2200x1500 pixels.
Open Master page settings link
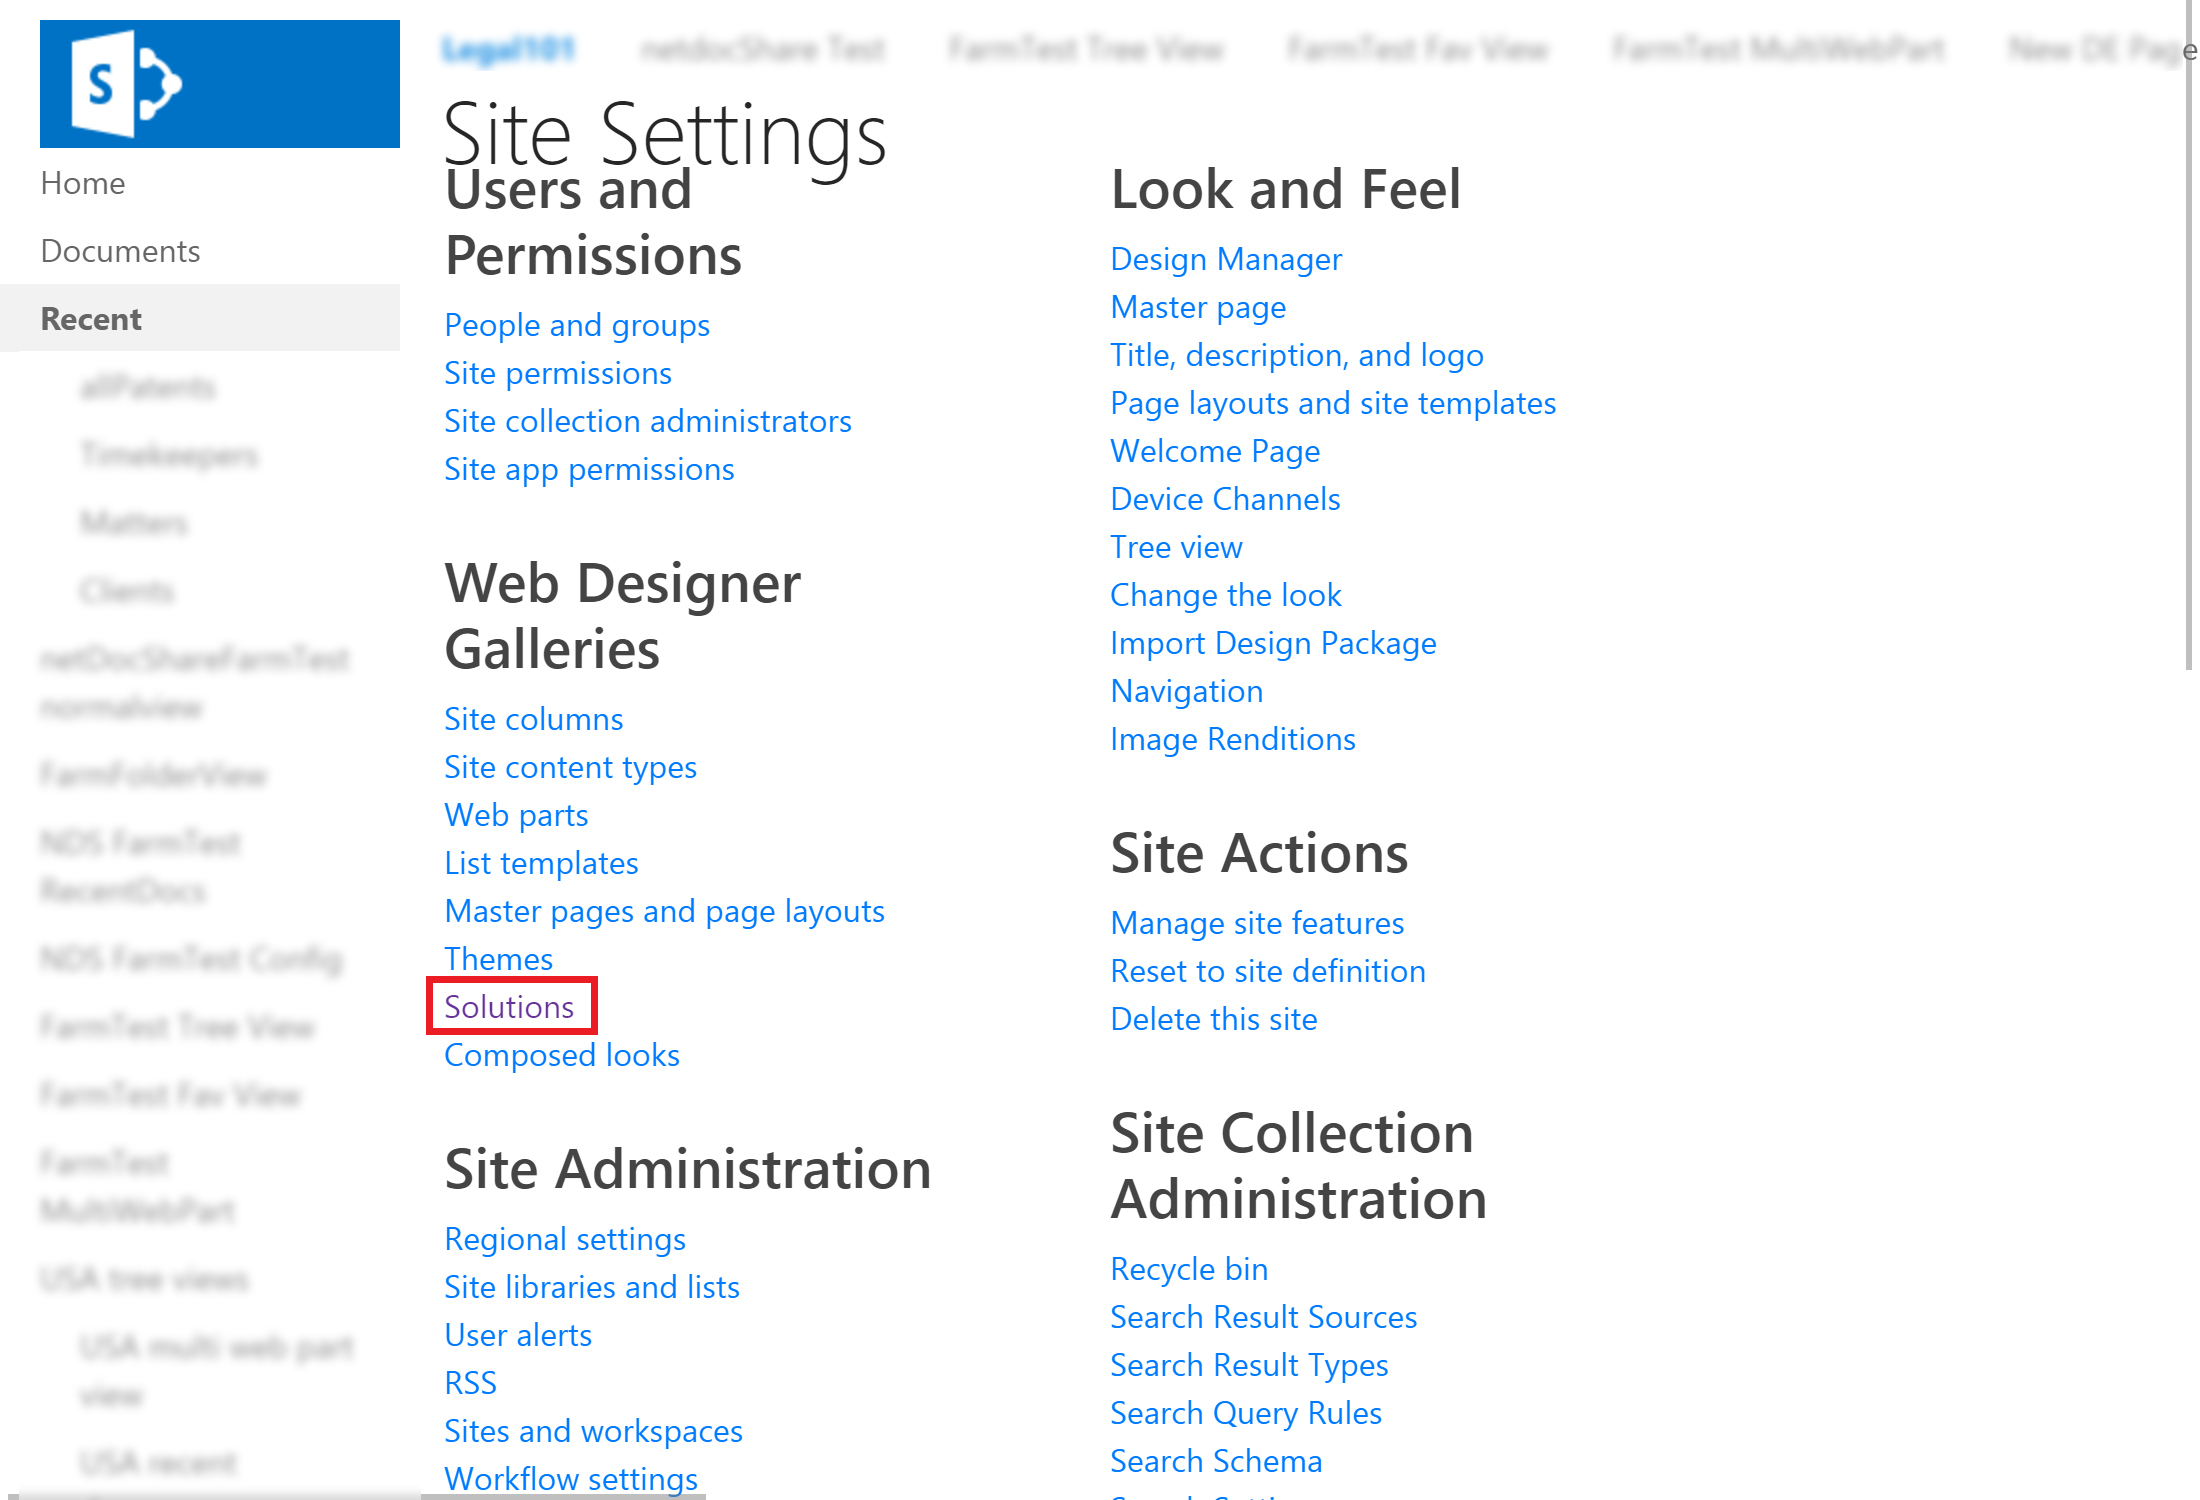[1198, 307]
